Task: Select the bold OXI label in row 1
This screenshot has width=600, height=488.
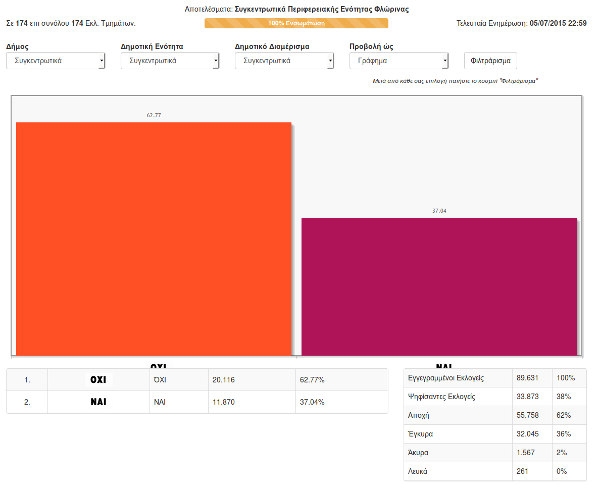Action: pyautogui.click(x=98, y=380)
